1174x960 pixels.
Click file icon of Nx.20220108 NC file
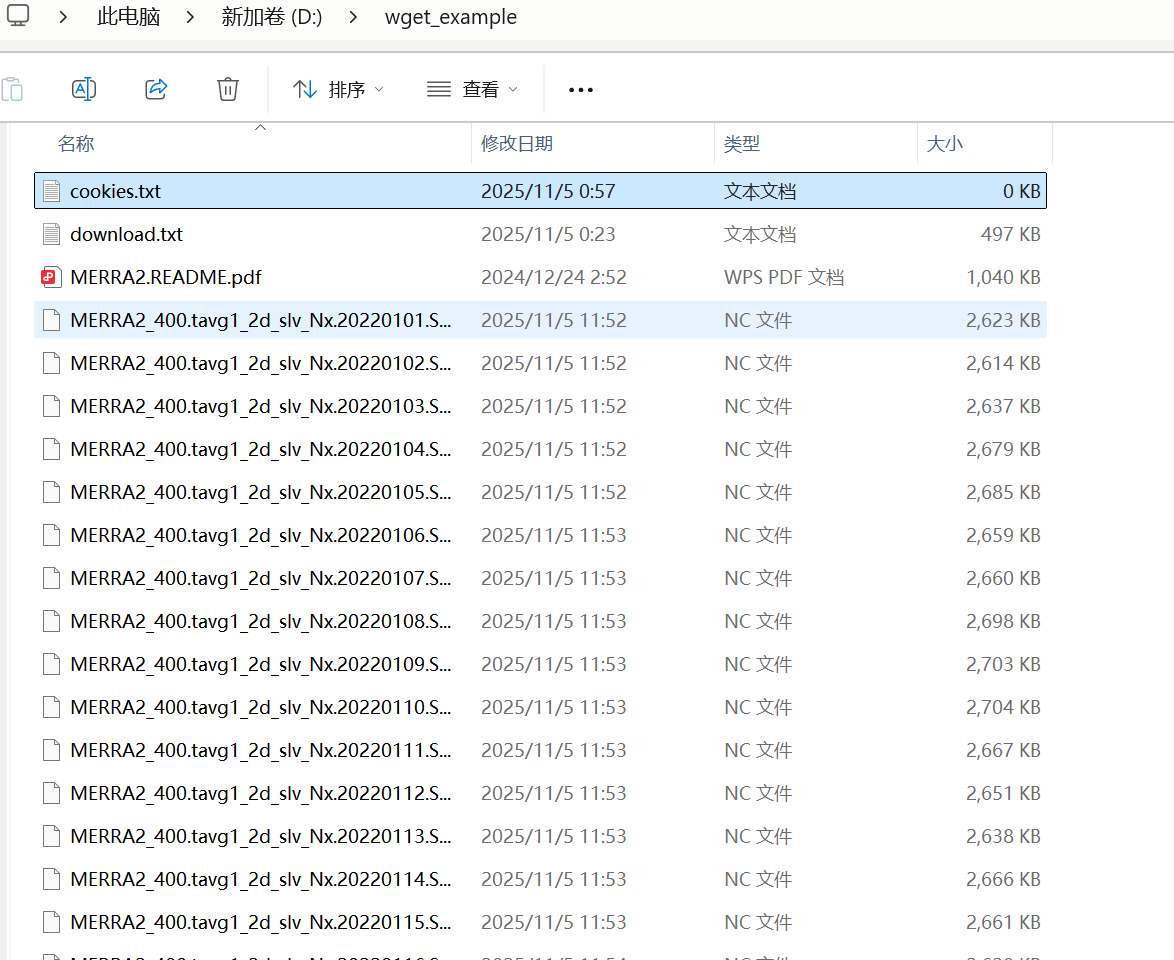click(51, 622)
